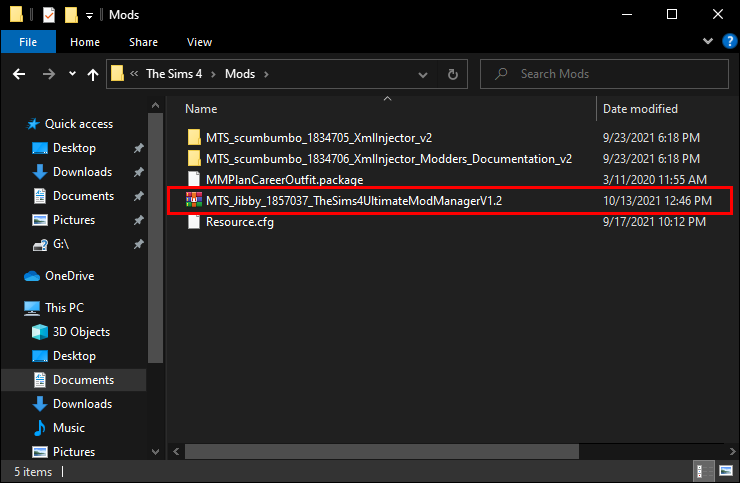Switch to the View tab
The image size is (740, 483).
pos(199,42)
